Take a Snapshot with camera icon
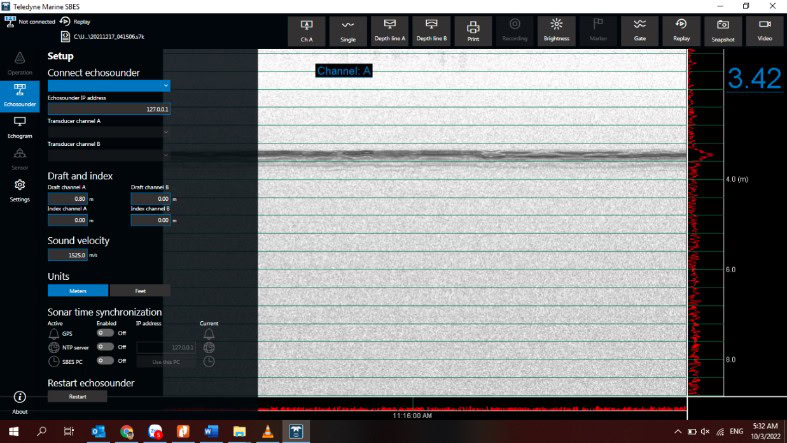 (x=723, y=31)
